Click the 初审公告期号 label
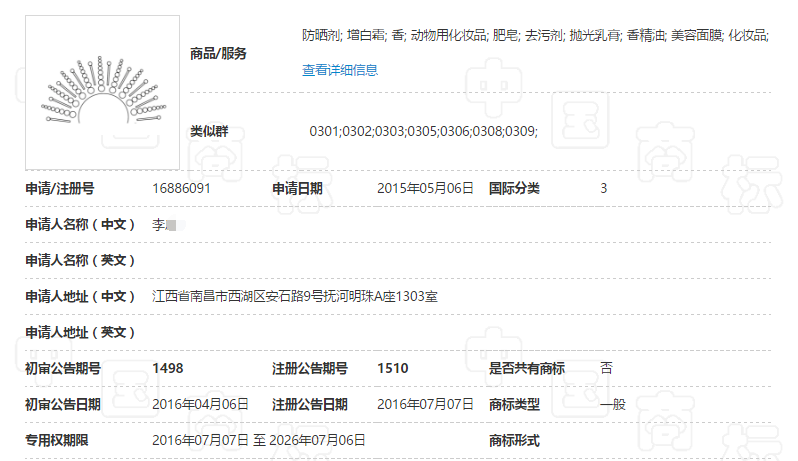The height and width of the screenshot is (461, 798). click(x=63, y=368)
